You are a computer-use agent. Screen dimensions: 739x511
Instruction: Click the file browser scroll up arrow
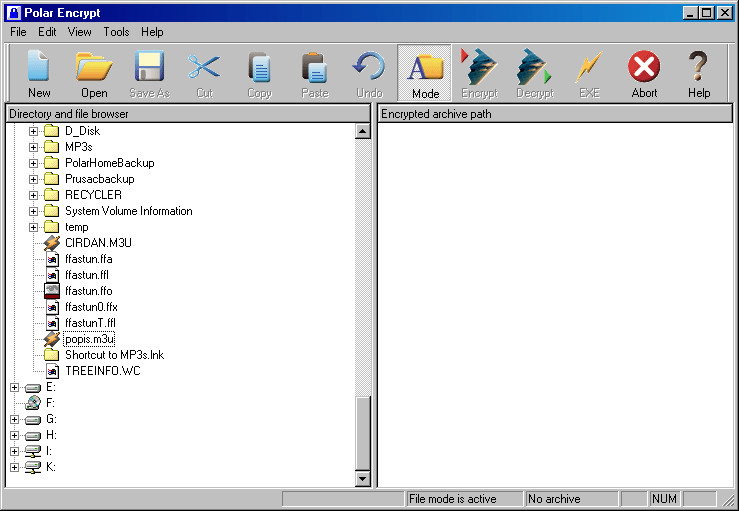(362, 131)
